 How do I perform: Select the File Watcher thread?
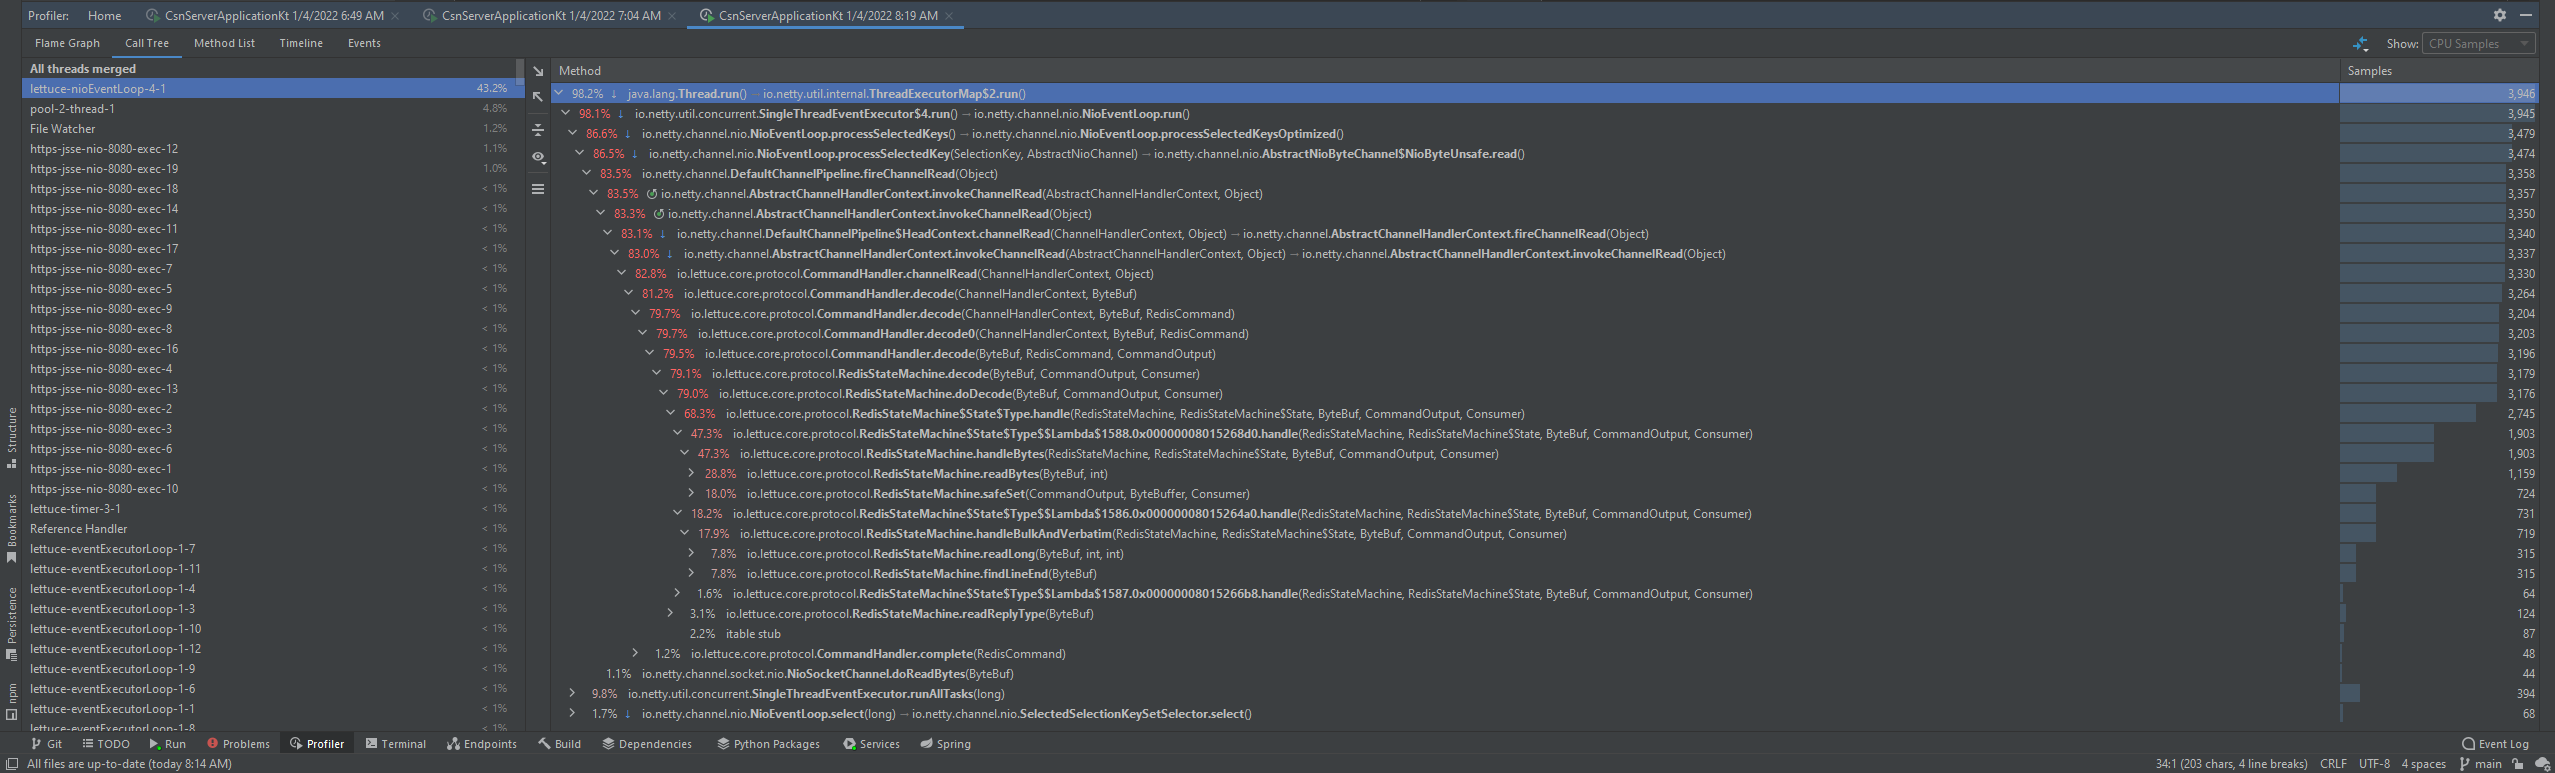[x=268, y=129]
